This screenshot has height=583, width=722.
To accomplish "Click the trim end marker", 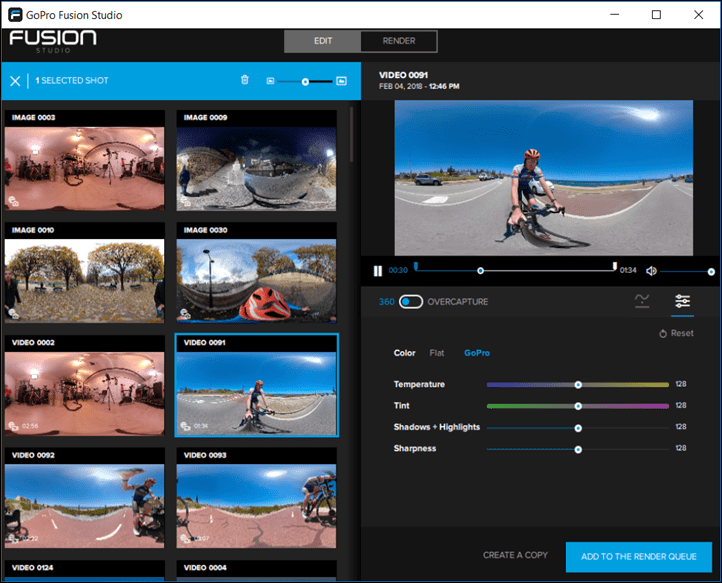I will pyautogui.click(x=615, y=266).
